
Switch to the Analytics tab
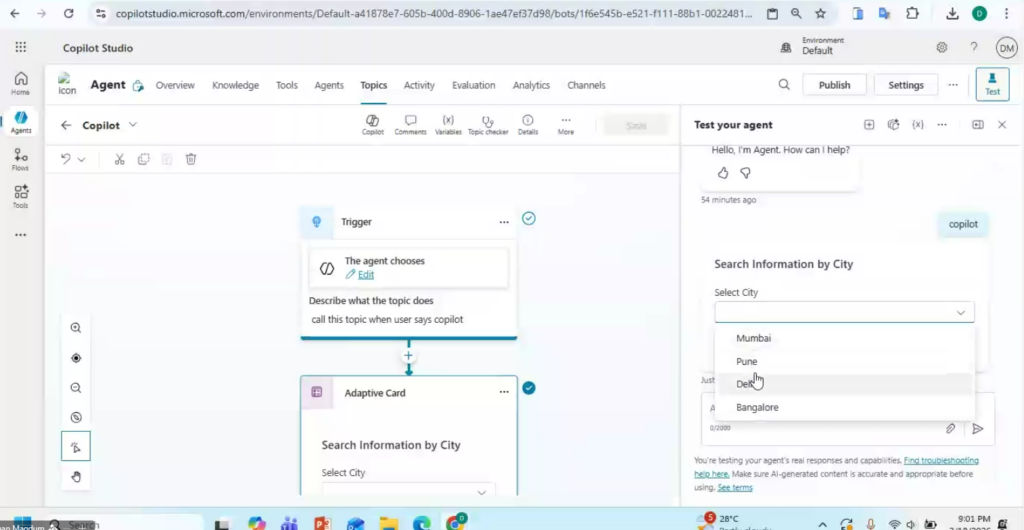(531, 85)
